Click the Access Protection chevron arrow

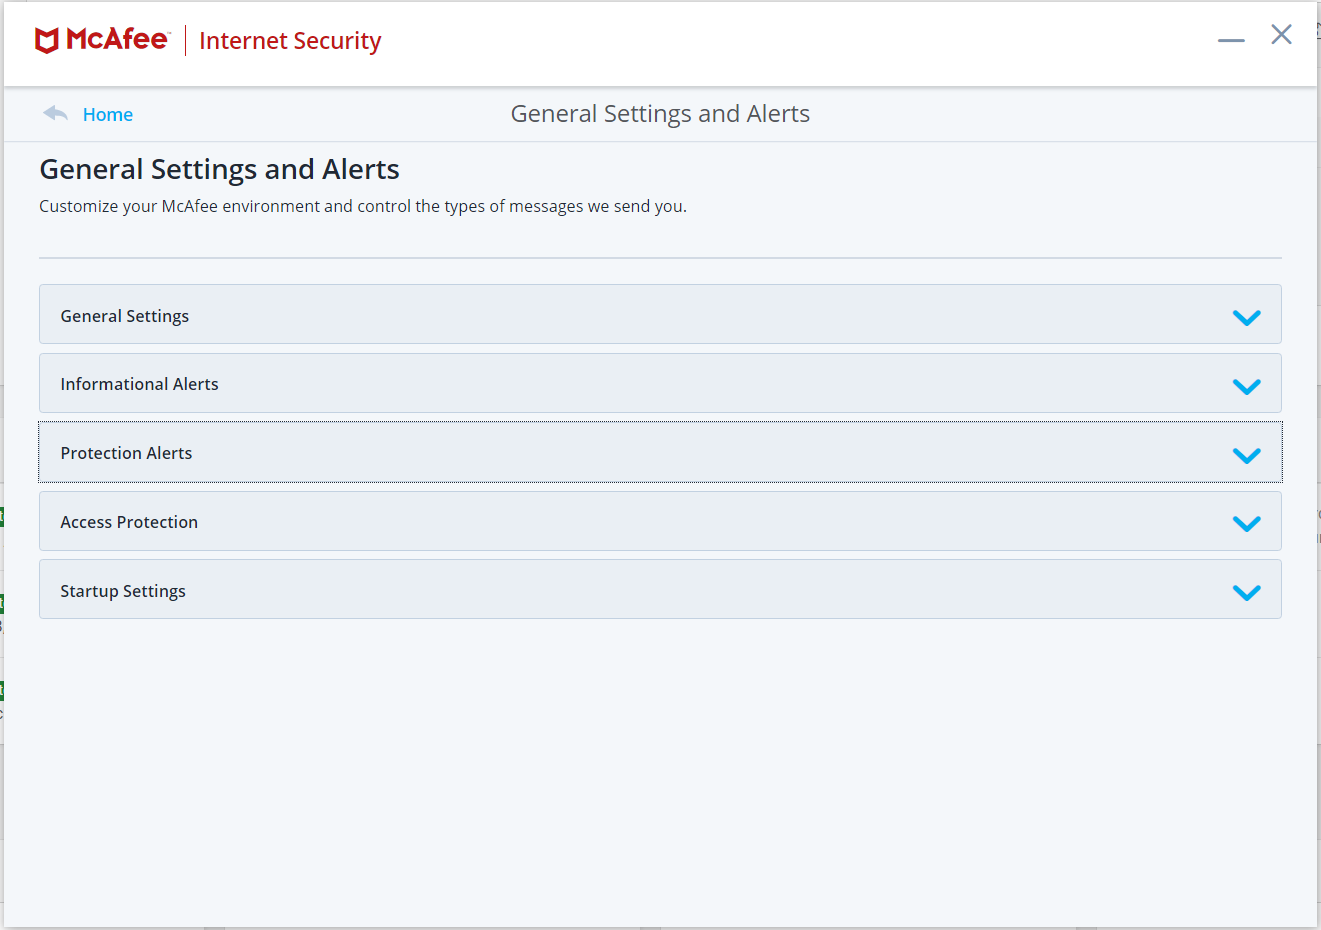click(x=1246, y=523)
